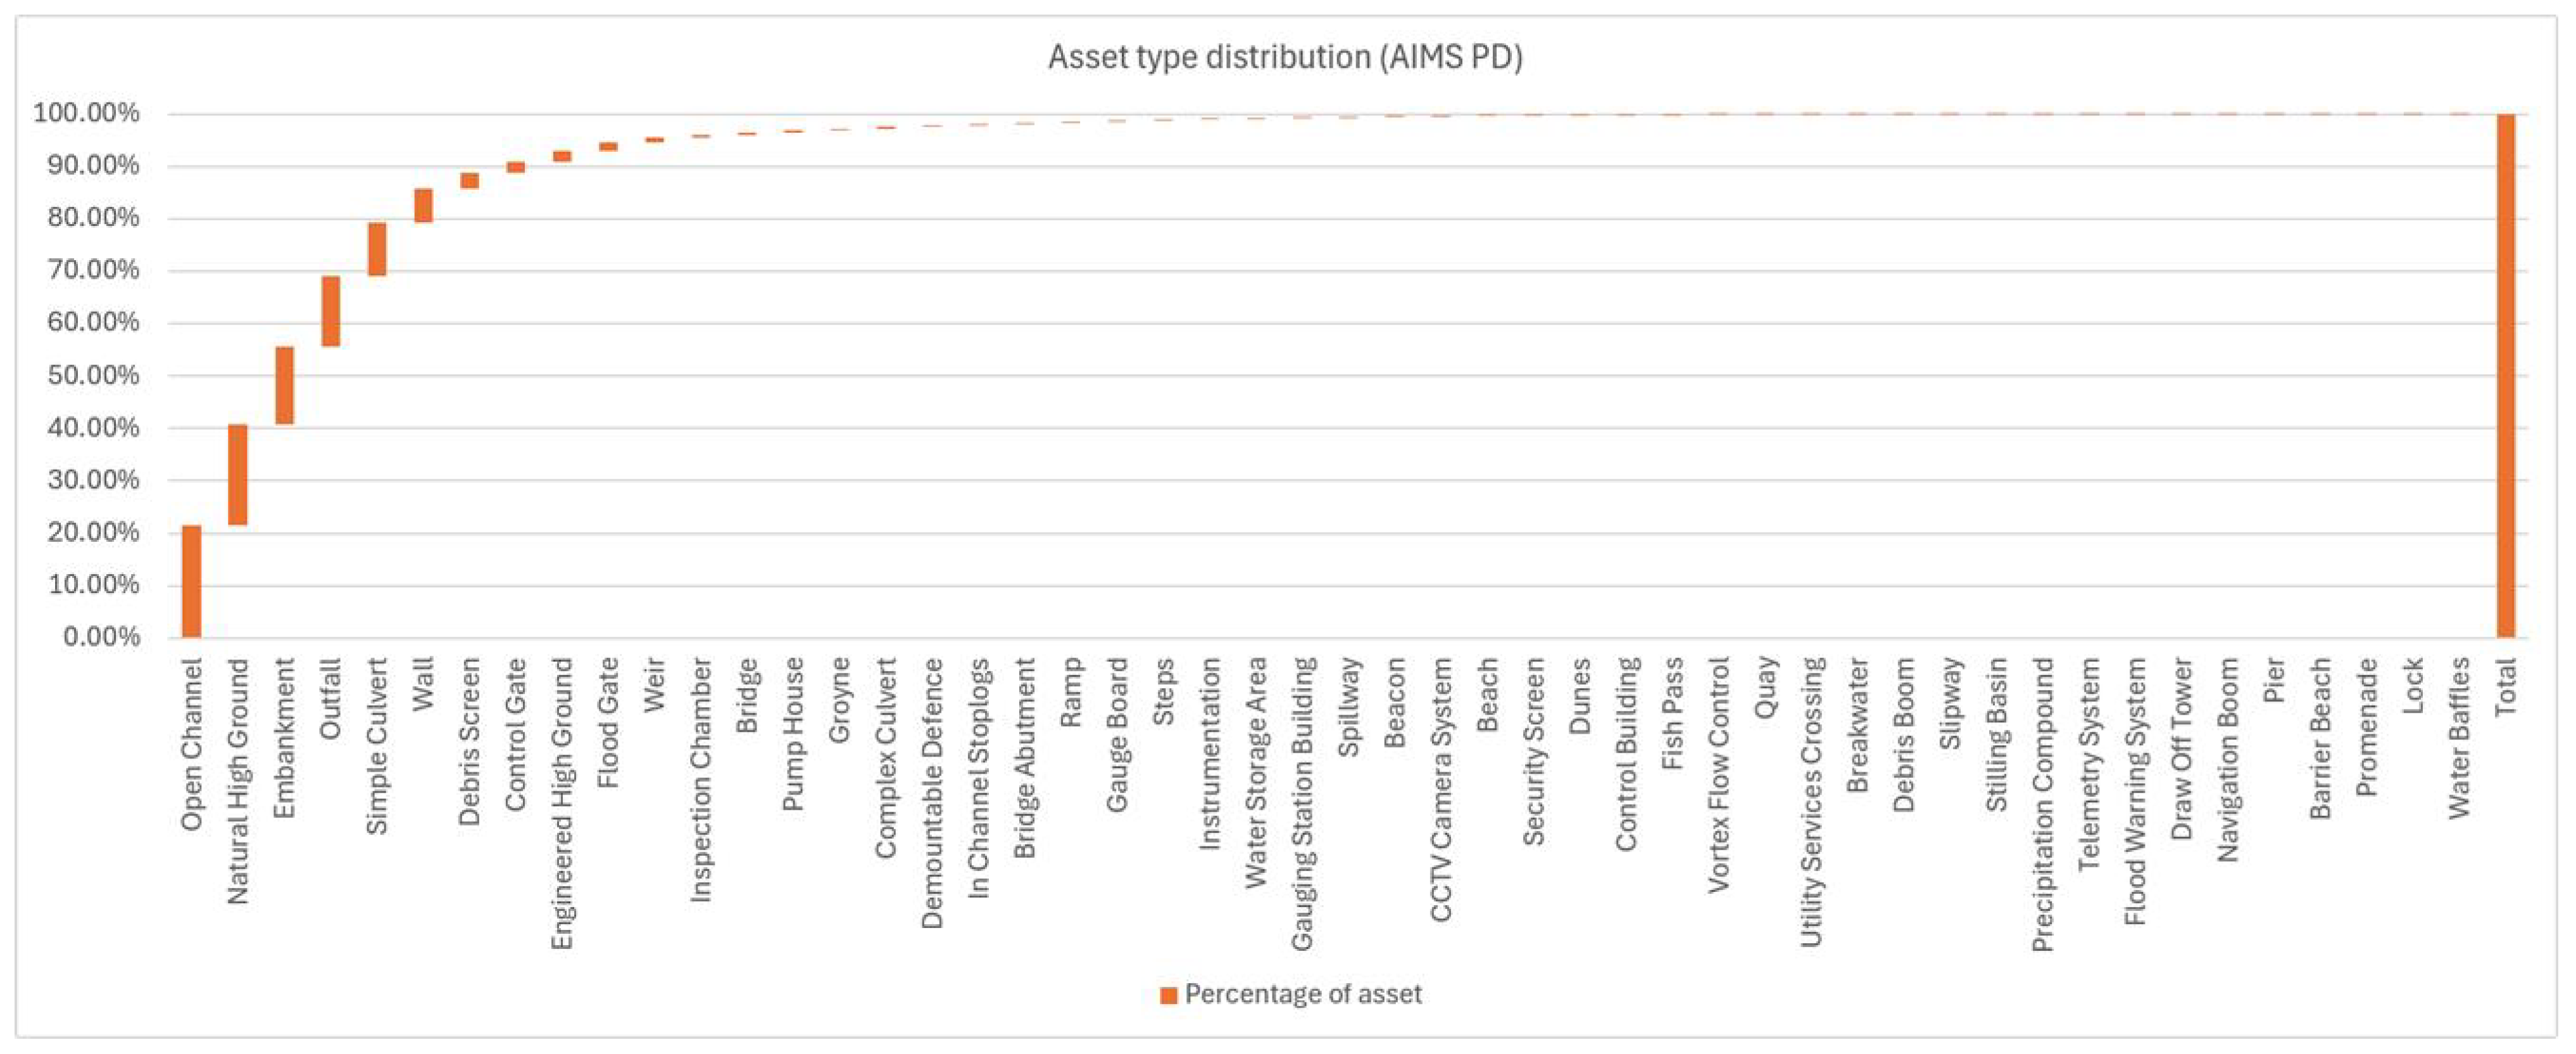Click the Percentage of asset legend label
Screen dimensions: 2576x1054
point(1303,994)
